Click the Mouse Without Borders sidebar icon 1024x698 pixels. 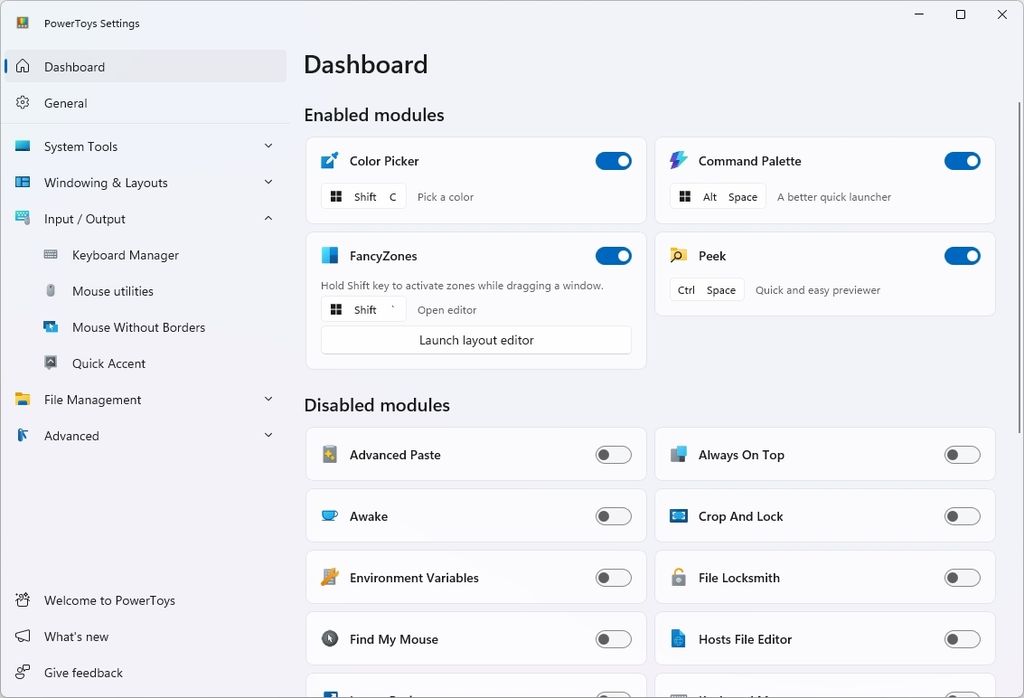coord(48,327)
